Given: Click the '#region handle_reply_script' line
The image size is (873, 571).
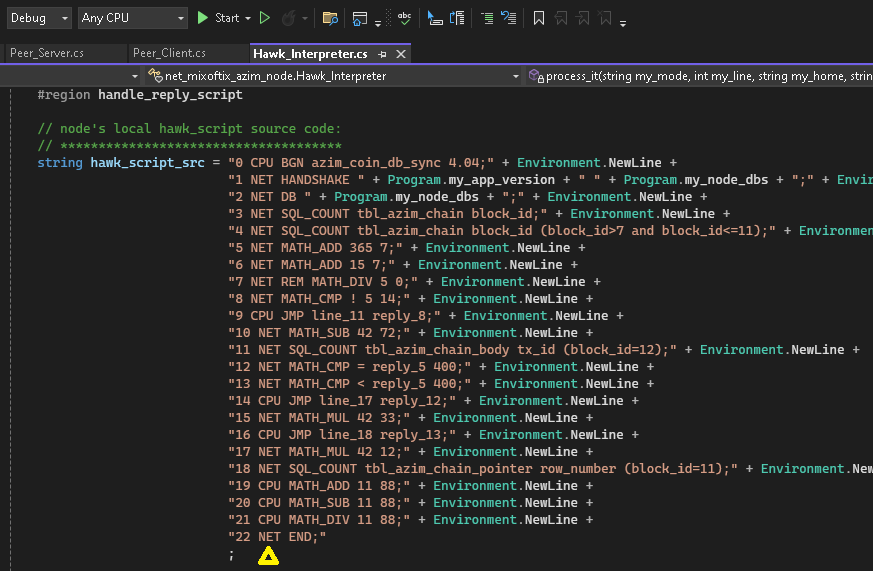Looking at the screenshot, I should pos(140,95).
